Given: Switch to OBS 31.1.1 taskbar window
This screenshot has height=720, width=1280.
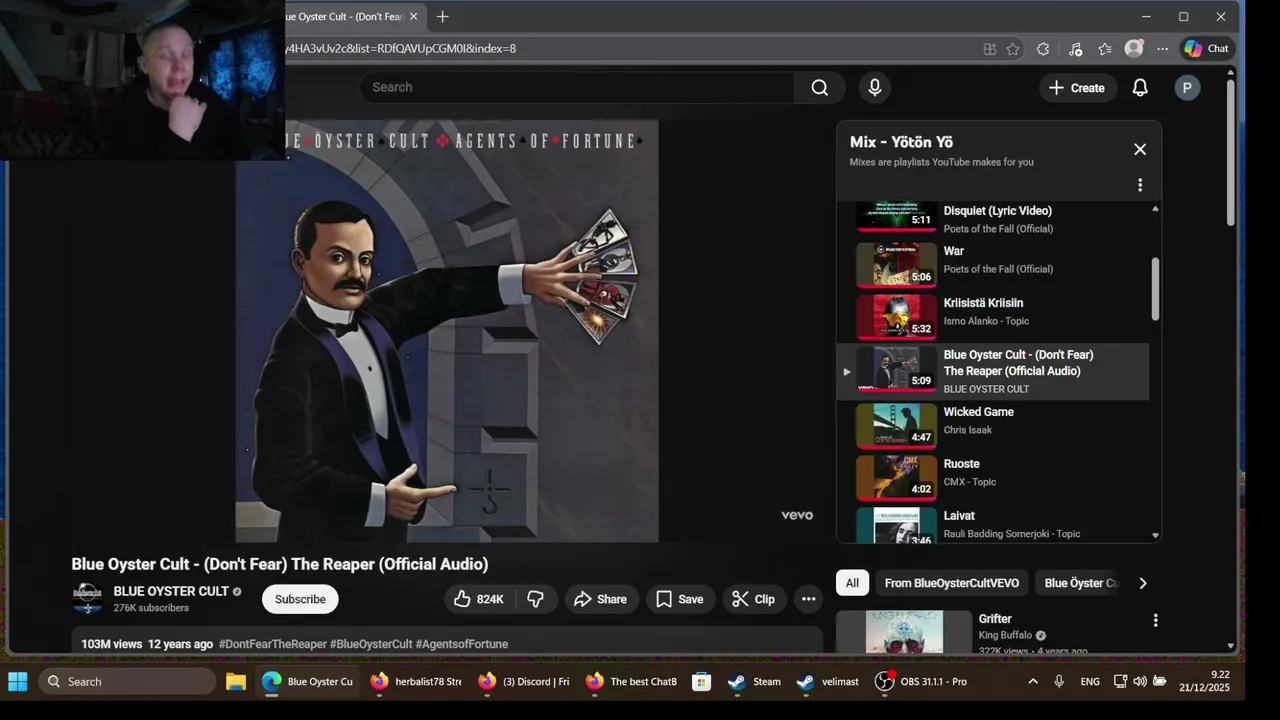Looking at the screenshot, I should [x=921, y=682].
